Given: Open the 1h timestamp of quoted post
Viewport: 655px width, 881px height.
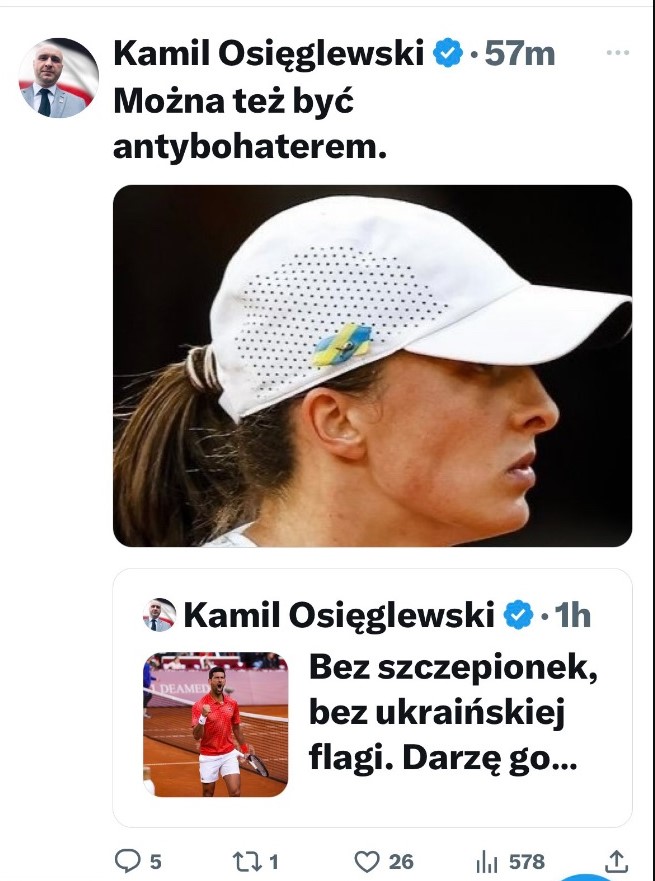Looking at the screenshot, I should pyautogui.click(x=572, y=615).
